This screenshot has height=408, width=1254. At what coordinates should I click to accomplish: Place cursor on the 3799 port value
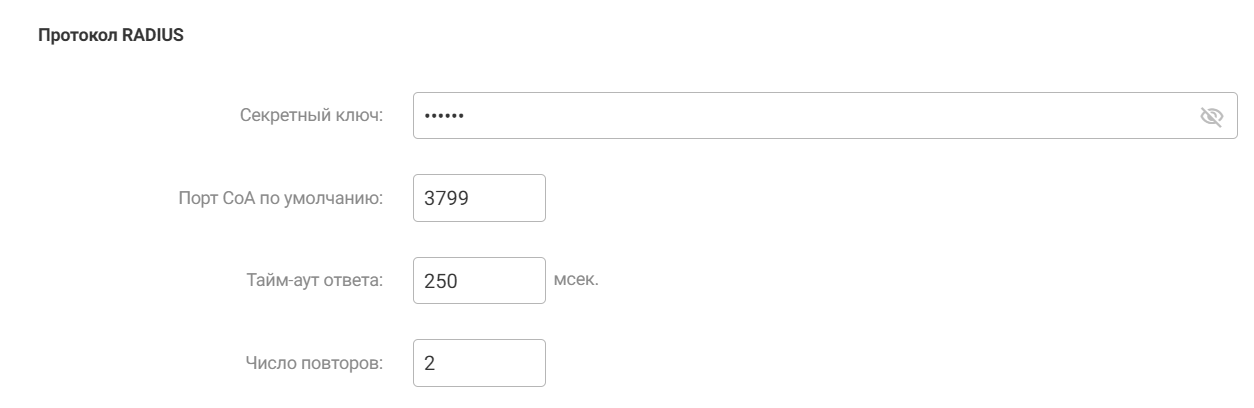447,198
